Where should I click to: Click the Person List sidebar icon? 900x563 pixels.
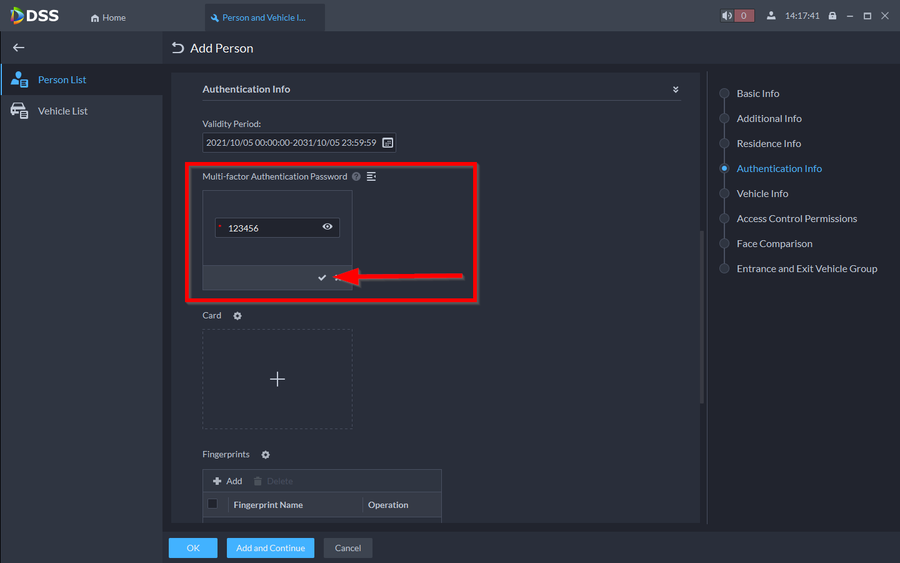[x=20, y=79]
